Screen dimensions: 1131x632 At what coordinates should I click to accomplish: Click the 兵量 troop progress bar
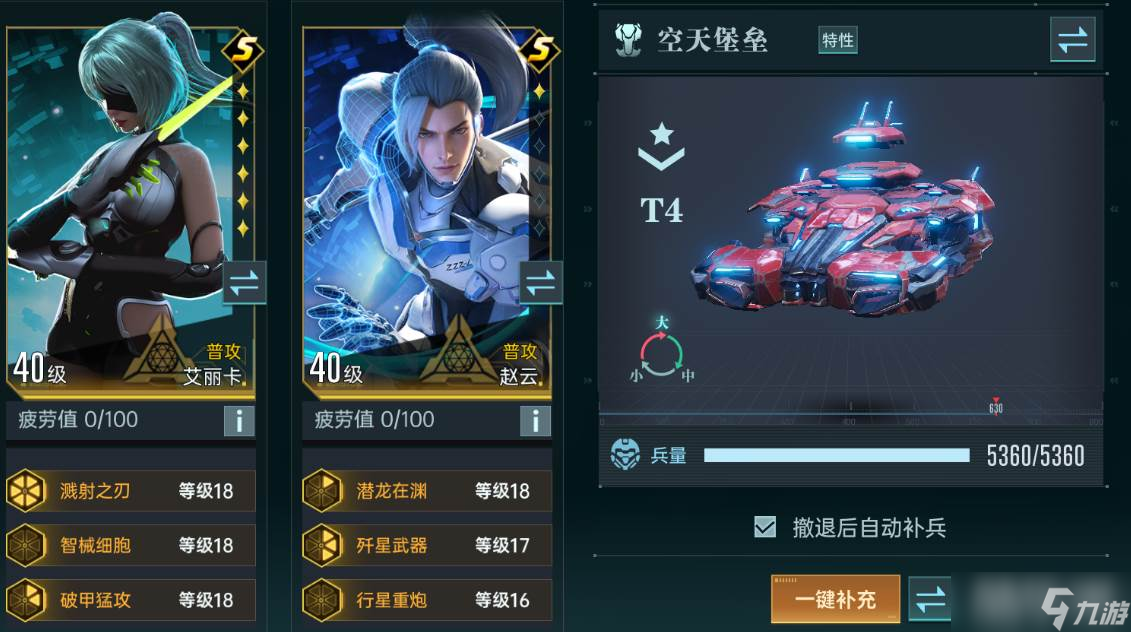pyautogui.click(x=837, y=455)
